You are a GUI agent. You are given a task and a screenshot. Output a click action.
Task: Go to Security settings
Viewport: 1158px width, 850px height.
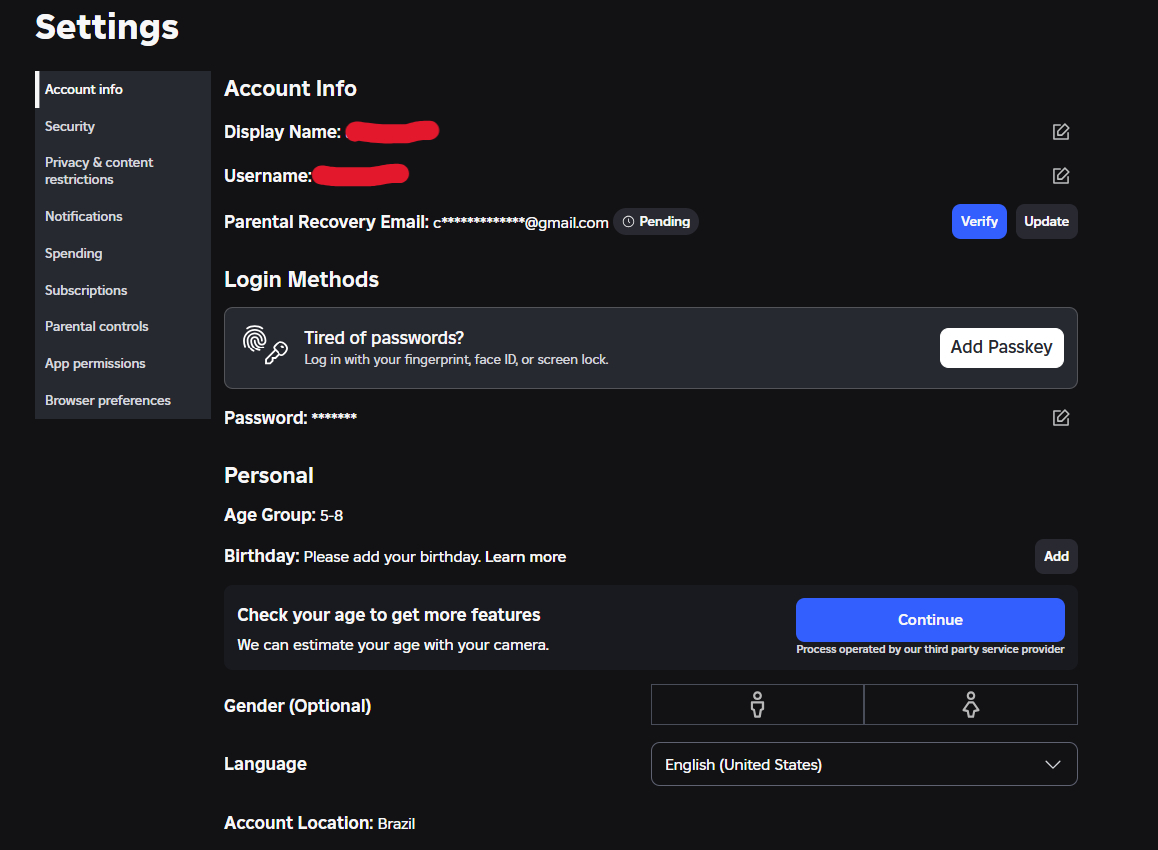123,126
